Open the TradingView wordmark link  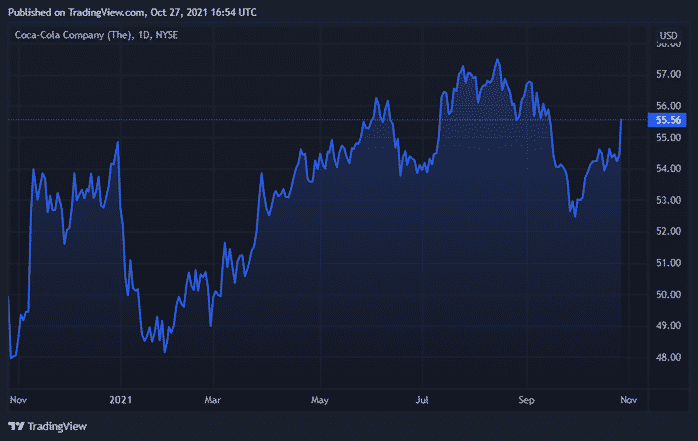[x=57, y=426]
